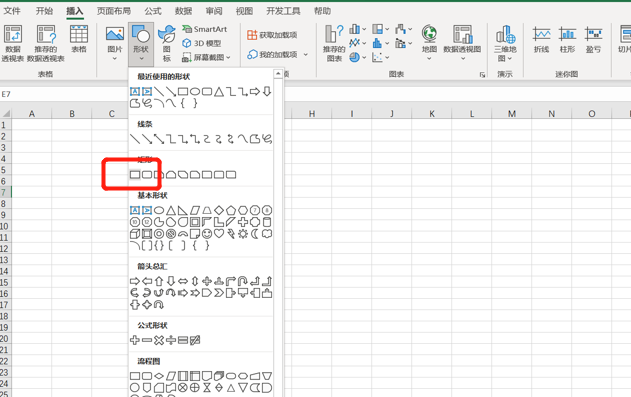Select the cube shape in basic shapes
The image size is (631, 397).
(135, 234)
